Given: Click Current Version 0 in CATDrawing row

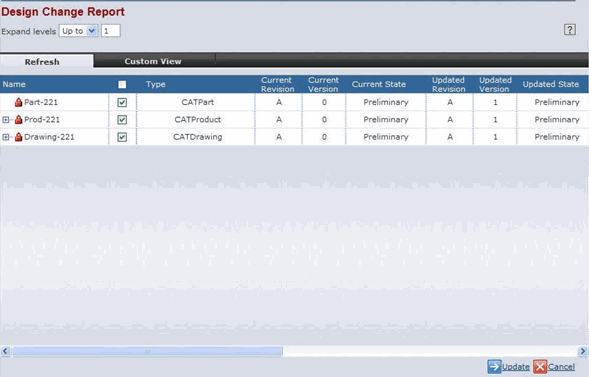Looking at the screenshot, I should click(x=324, y=137).
